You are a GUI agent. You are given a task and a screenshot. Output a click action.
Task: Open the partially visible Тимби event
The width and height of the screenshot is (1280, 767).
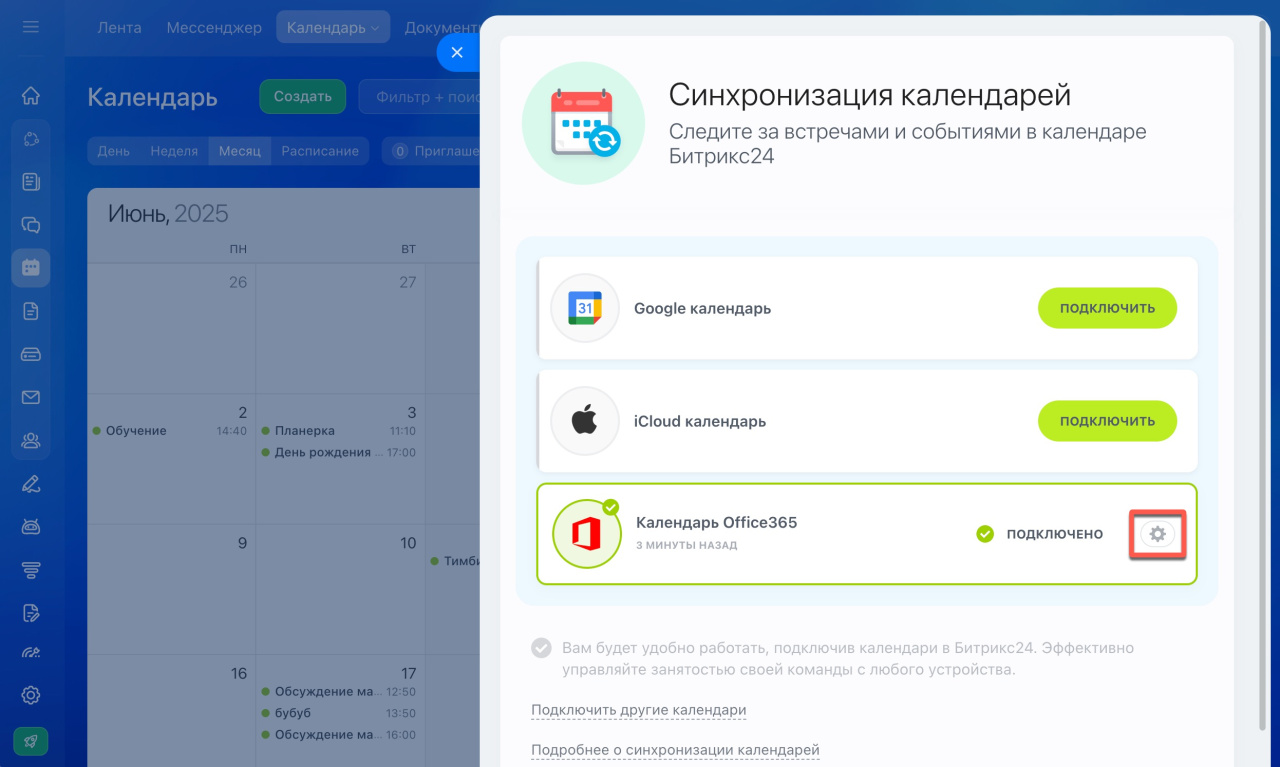(456, 561)
